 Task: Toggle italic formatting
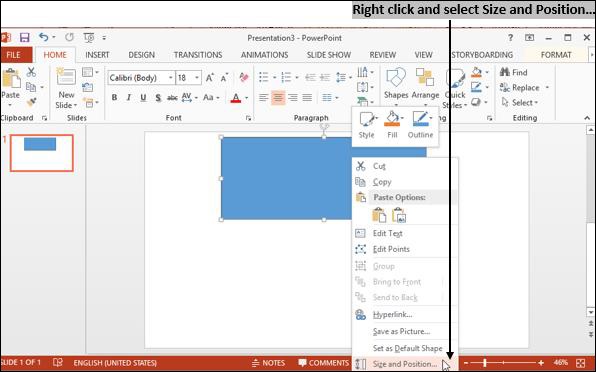[x=129, y=98]
